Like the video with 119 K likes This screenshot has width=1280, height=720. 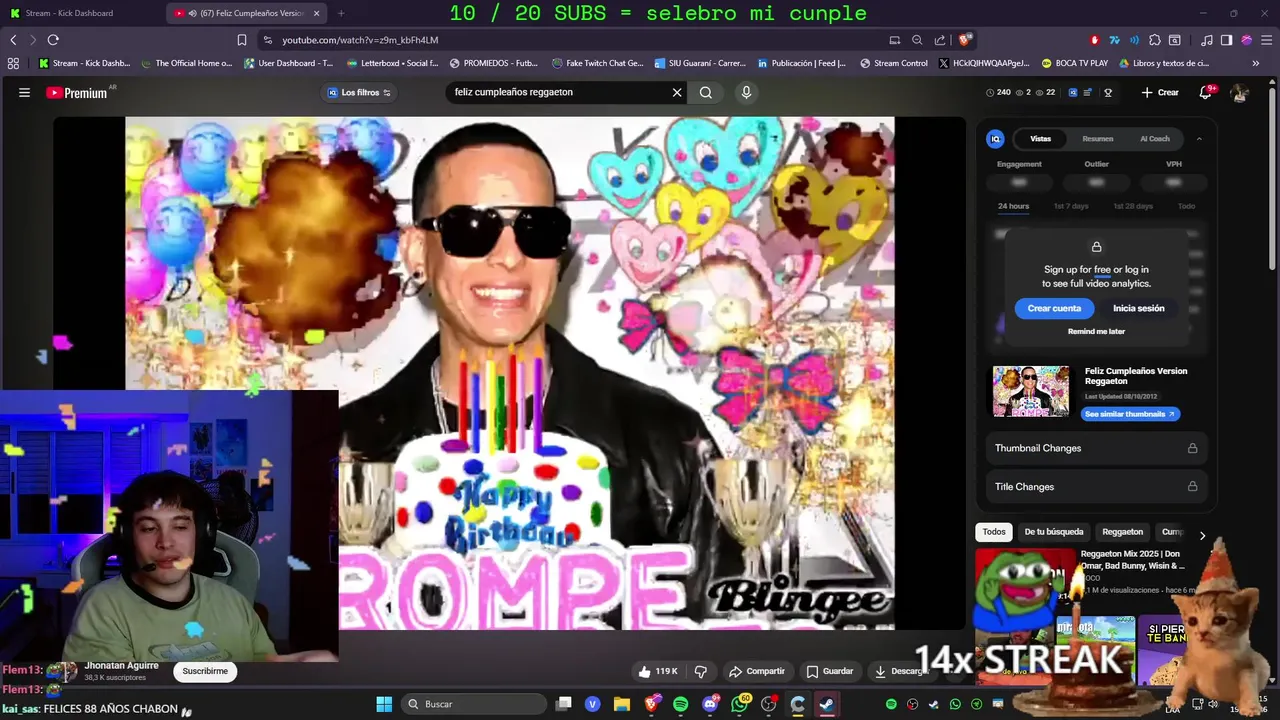(x=658, y=671)
